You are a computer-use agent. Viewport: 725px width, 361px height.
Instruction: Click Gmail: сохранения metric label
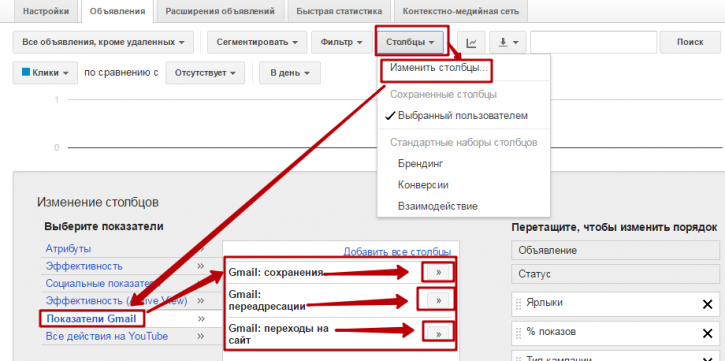(x=276, y=272)
